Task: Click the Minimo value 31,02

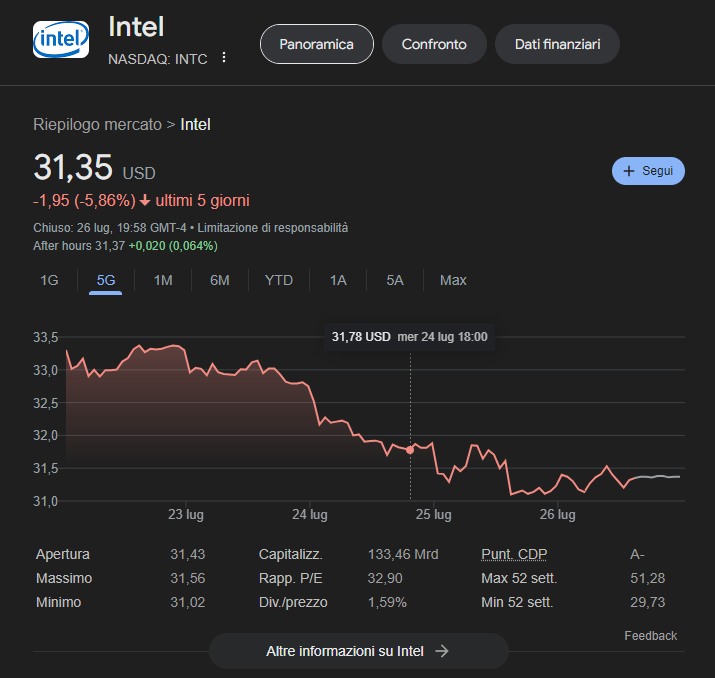Action: [x=187, y=602]
